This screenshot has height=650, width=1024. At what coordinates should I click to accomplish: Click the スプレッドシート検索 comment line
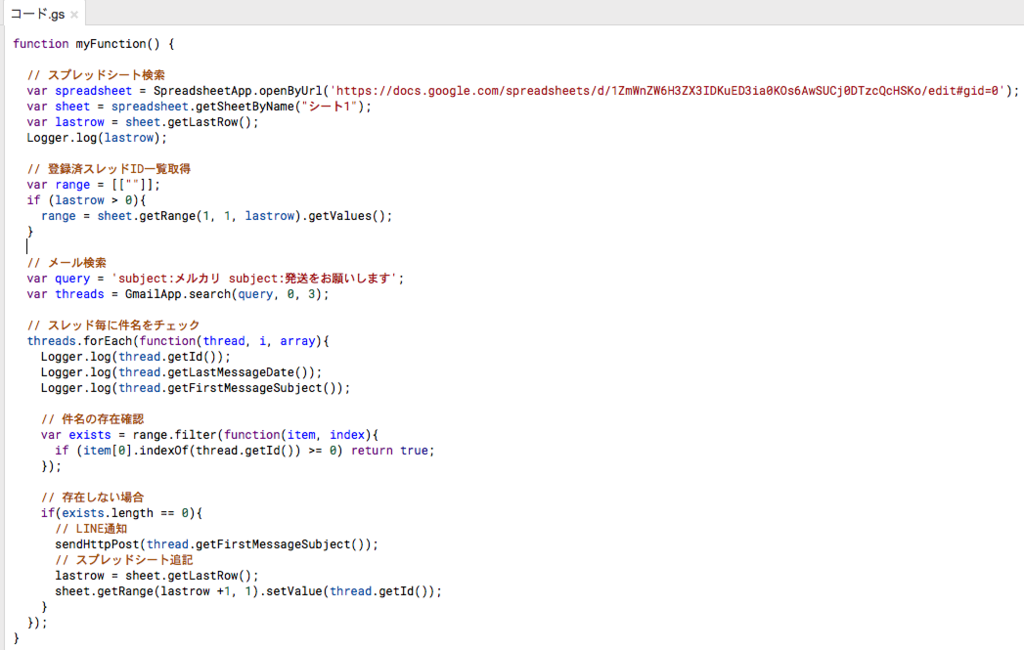point(96,75)
